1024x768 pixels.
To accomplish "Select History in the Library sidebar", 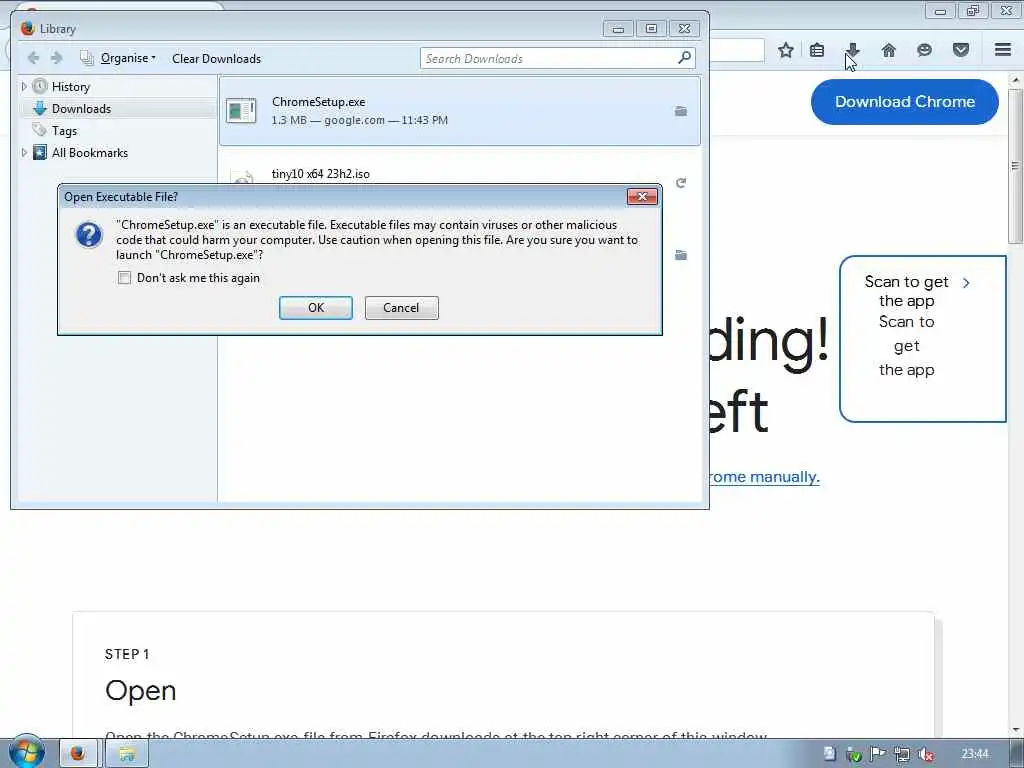I will tap(71, 87).
